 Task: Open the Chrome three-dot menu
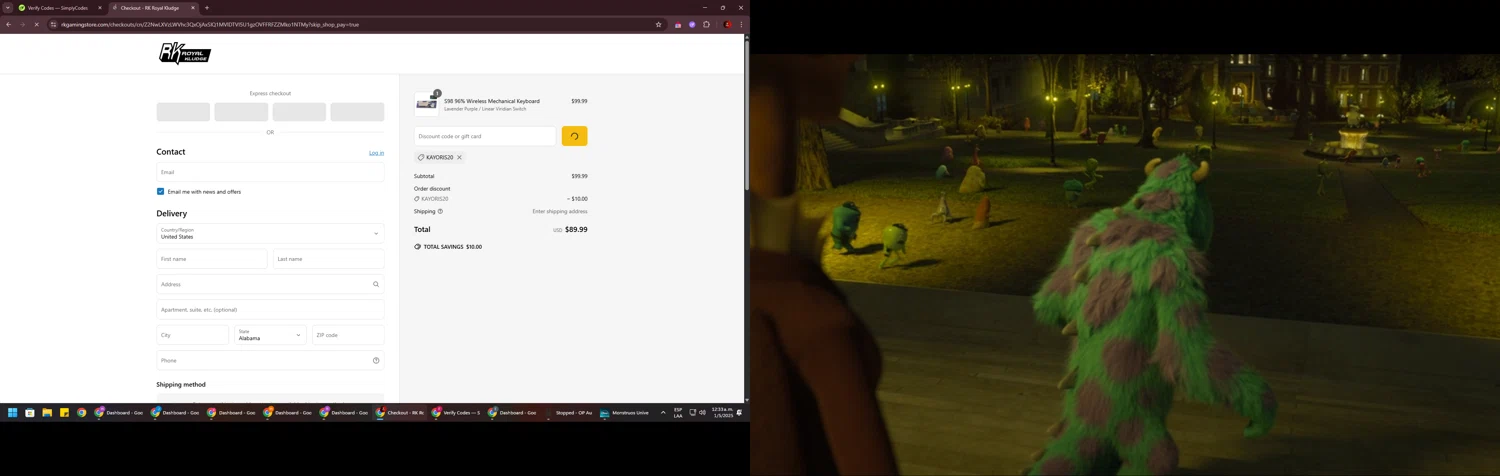pos(741,24)
